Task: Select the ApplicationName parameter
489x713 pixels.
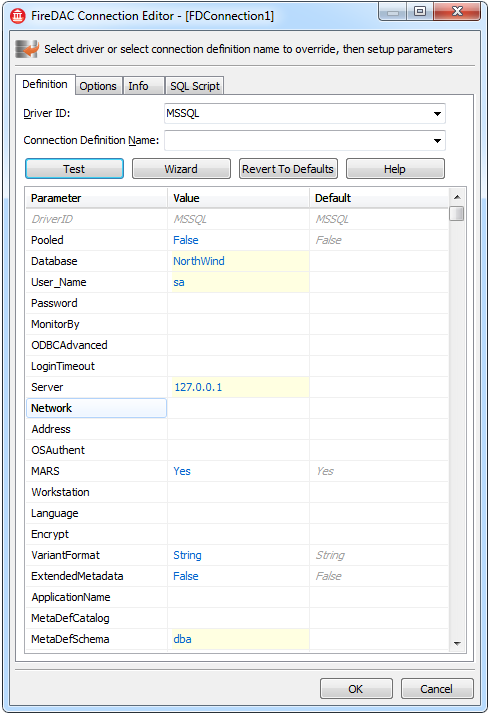Action: point(96,597)
